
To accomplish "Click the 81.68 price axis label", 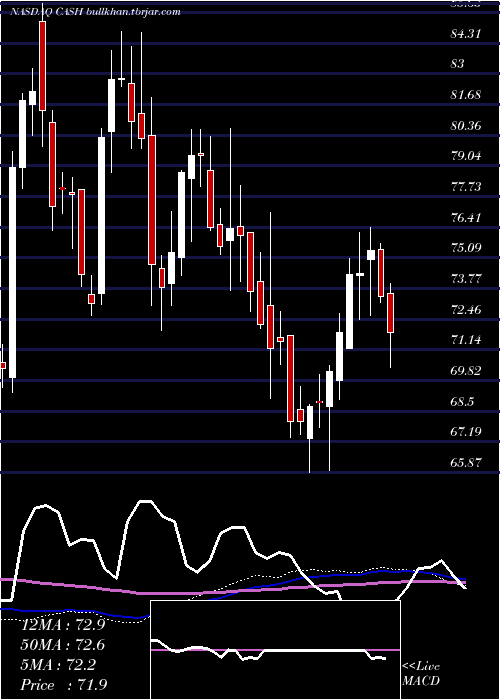I will (466, 95).
